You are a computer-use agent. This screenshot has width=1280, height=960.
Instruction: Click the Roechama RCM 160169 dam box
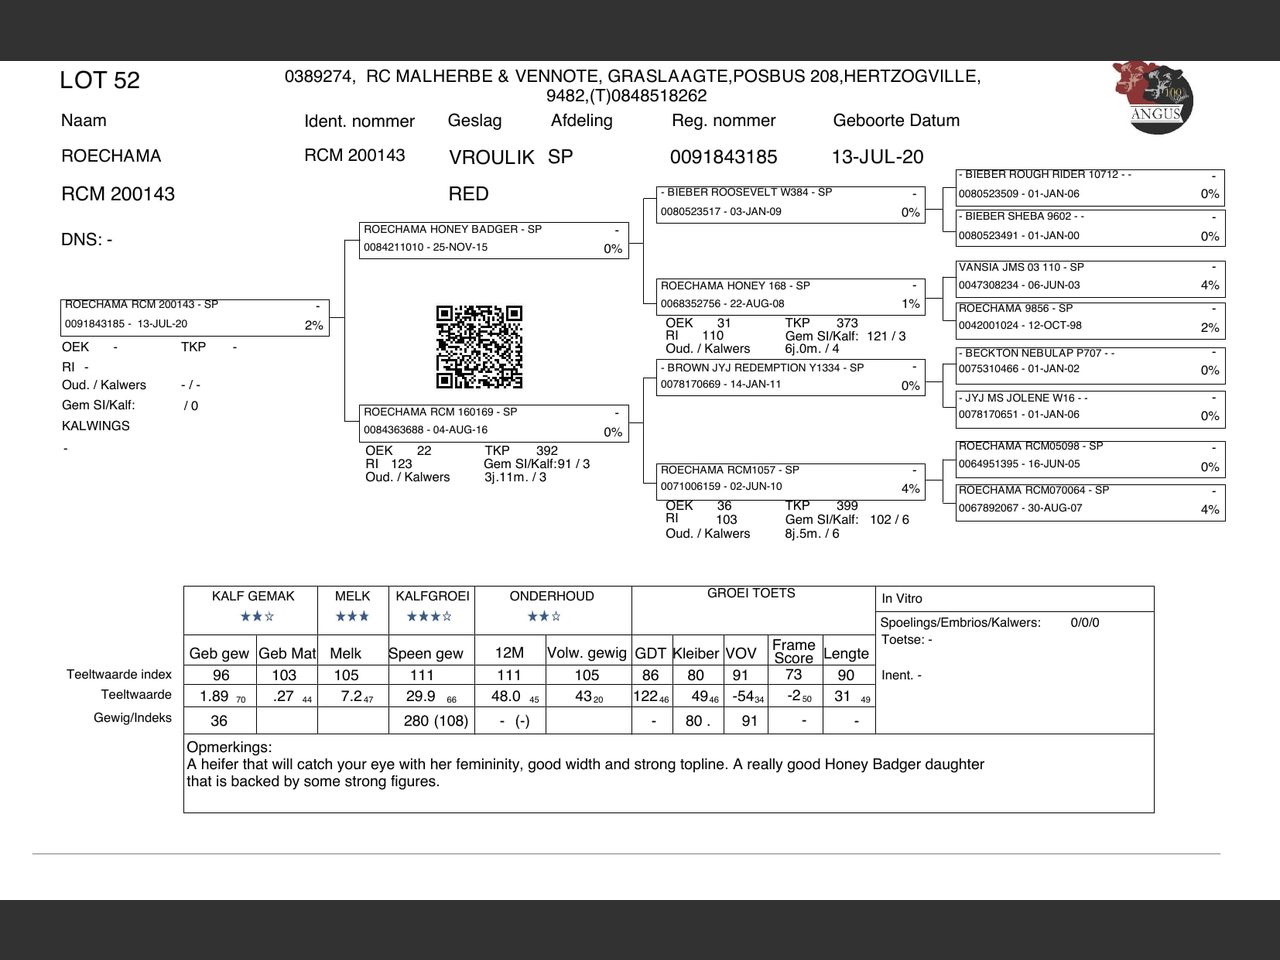click(494, 423)
